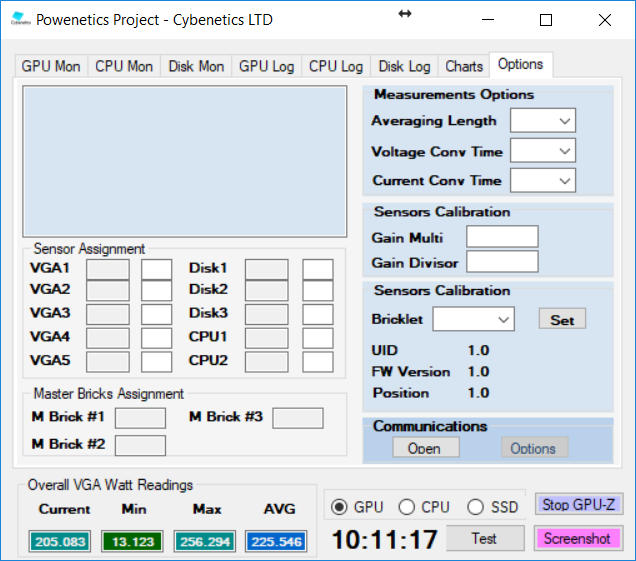636x561 pixels.
Task: Maximize the Powenetics window
Action: tap(546, 20)
